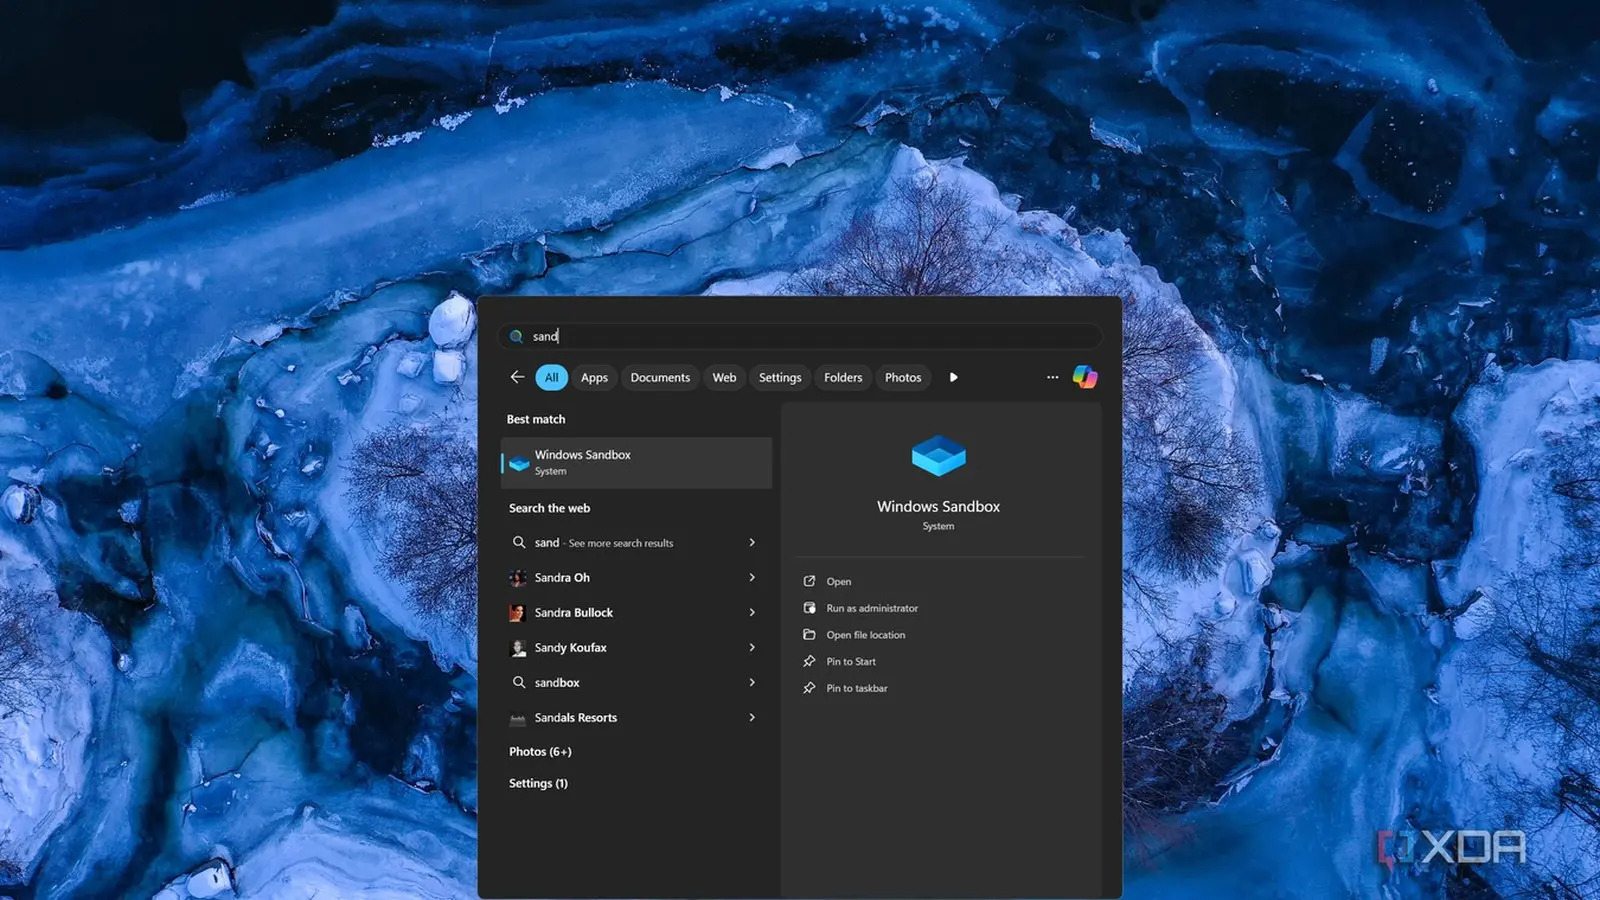Click 'sand - See more search results' text

coord(604,543)
